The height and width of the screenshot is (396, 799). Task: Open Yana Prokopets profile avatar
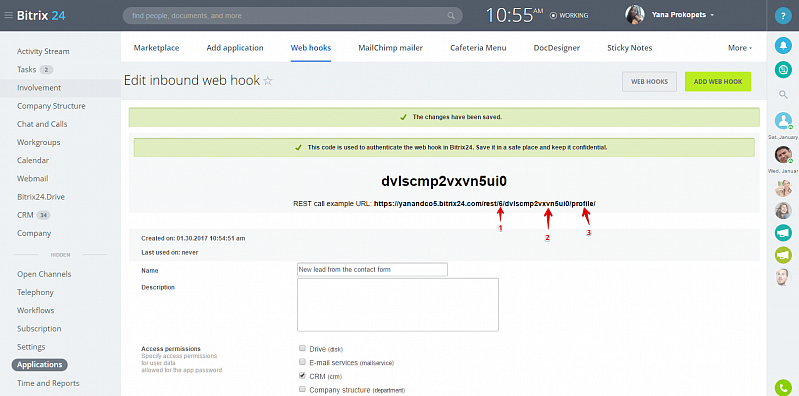[x=635, y=15]
